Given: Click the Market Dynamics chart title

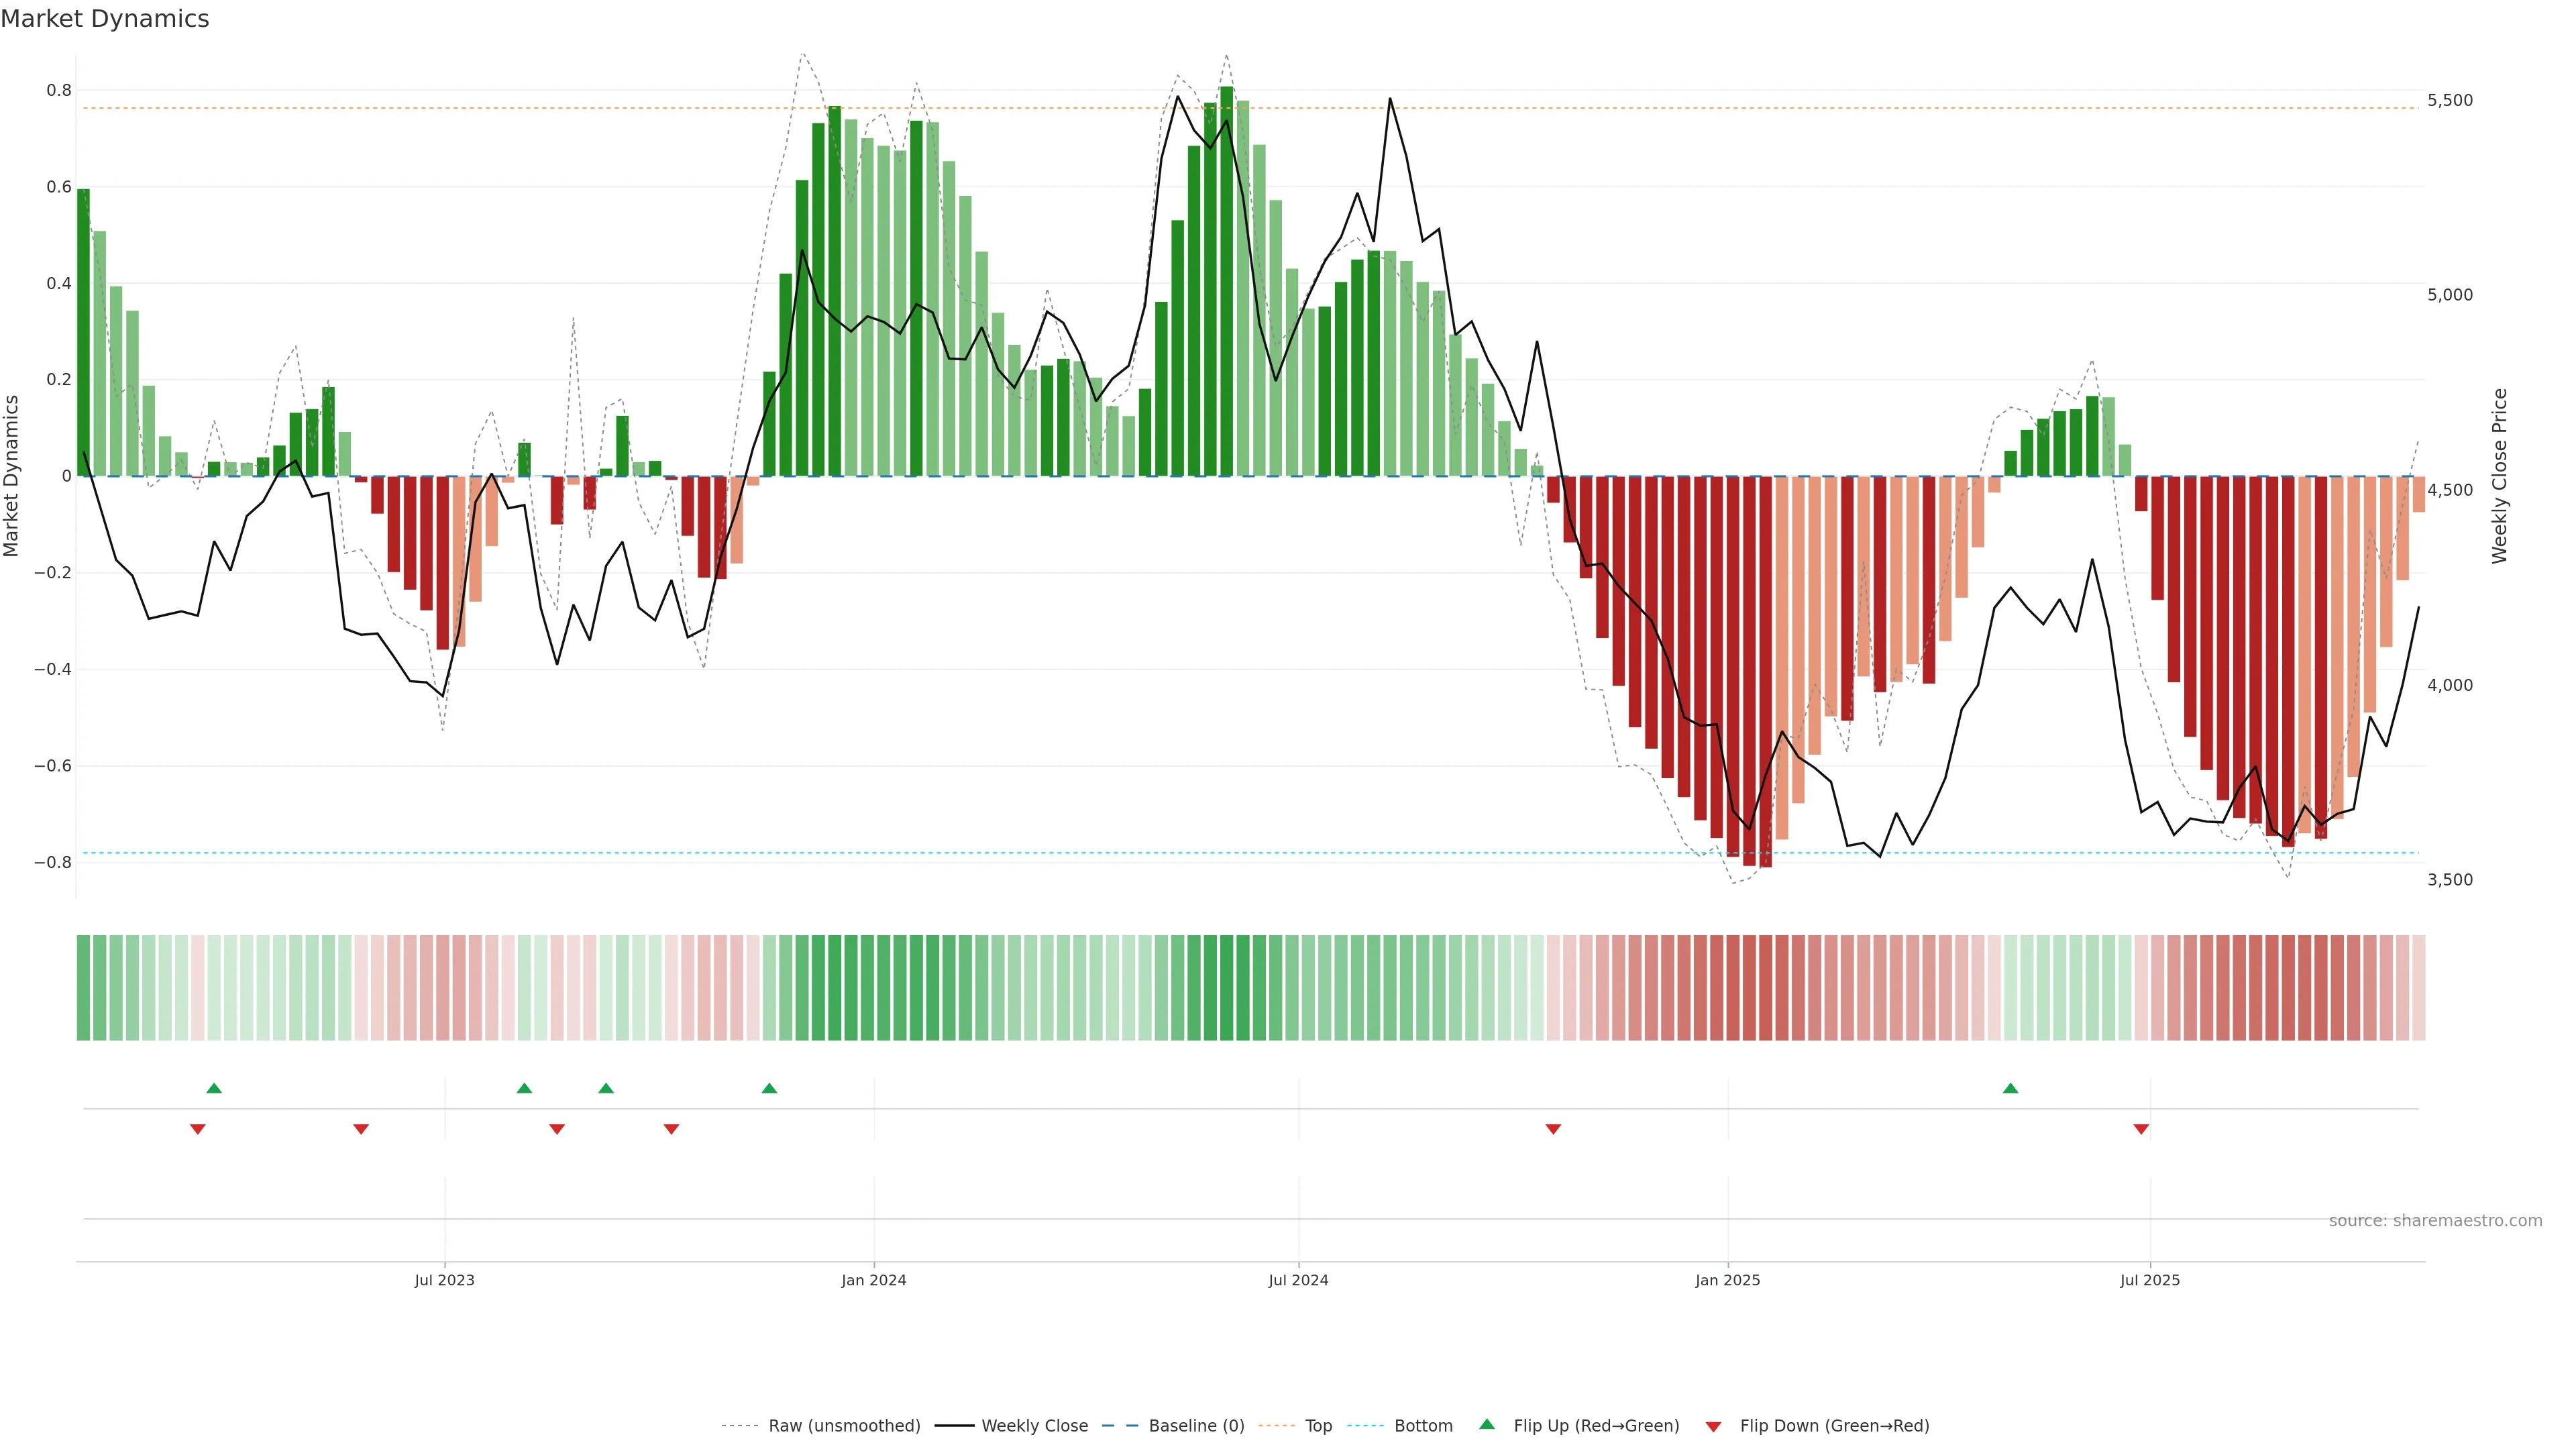Looking at the screenshot, I should (105, 19).
